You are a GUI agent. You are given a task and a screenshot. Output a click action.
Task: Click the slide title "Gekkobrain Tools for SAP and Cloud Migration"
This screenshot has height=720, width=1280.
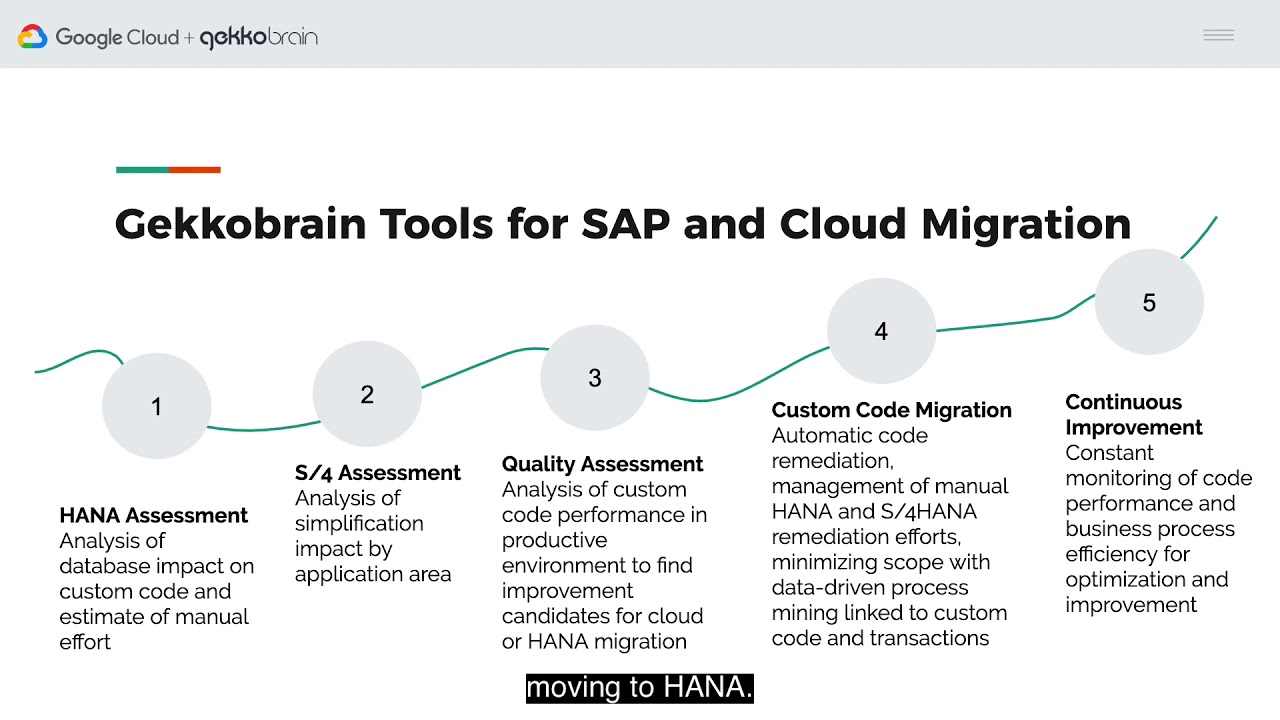point(623,224)
